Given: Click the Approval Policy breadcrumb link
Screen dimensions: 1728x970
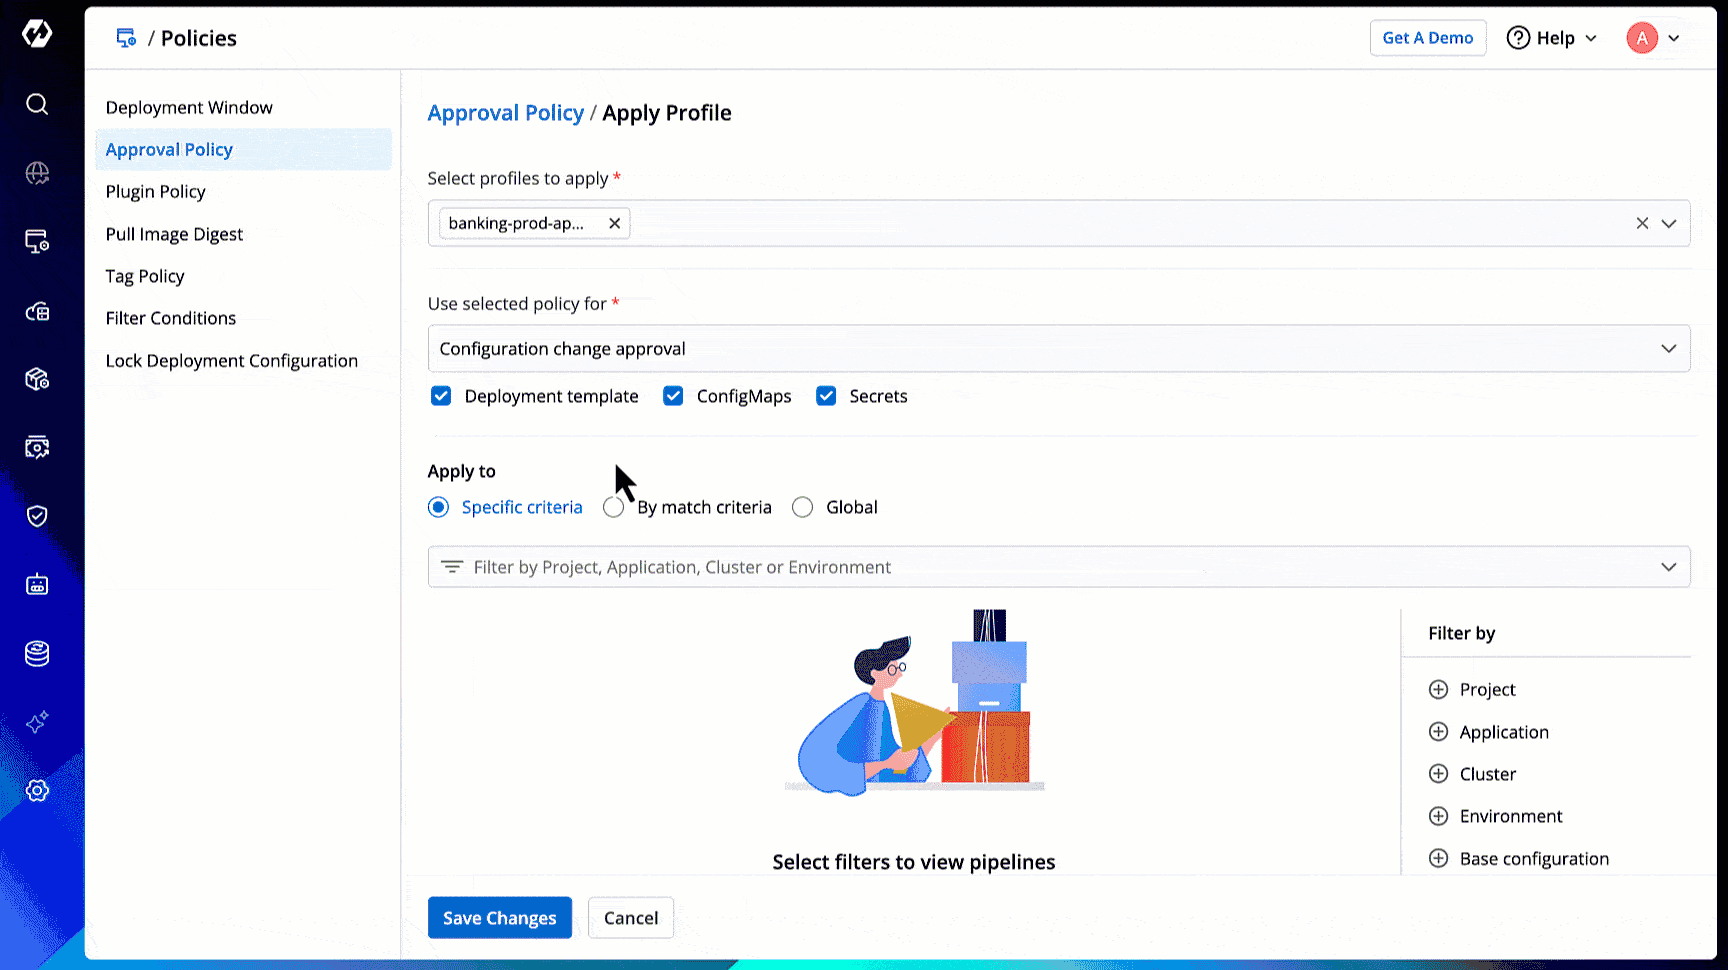Looking at the screenshot, I should coord(505,113).
